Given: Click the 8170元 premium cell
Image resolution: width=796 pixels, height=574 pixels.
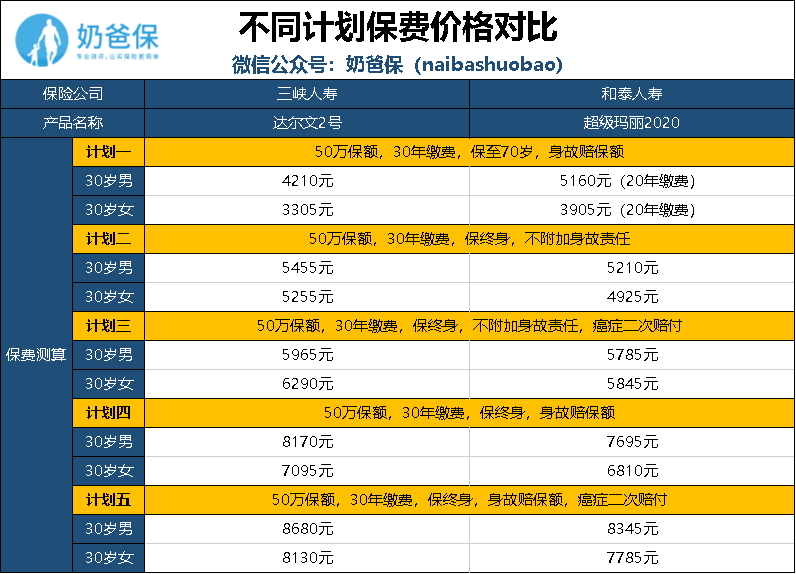Looking at the screenshot, I should tap(307, 442).
